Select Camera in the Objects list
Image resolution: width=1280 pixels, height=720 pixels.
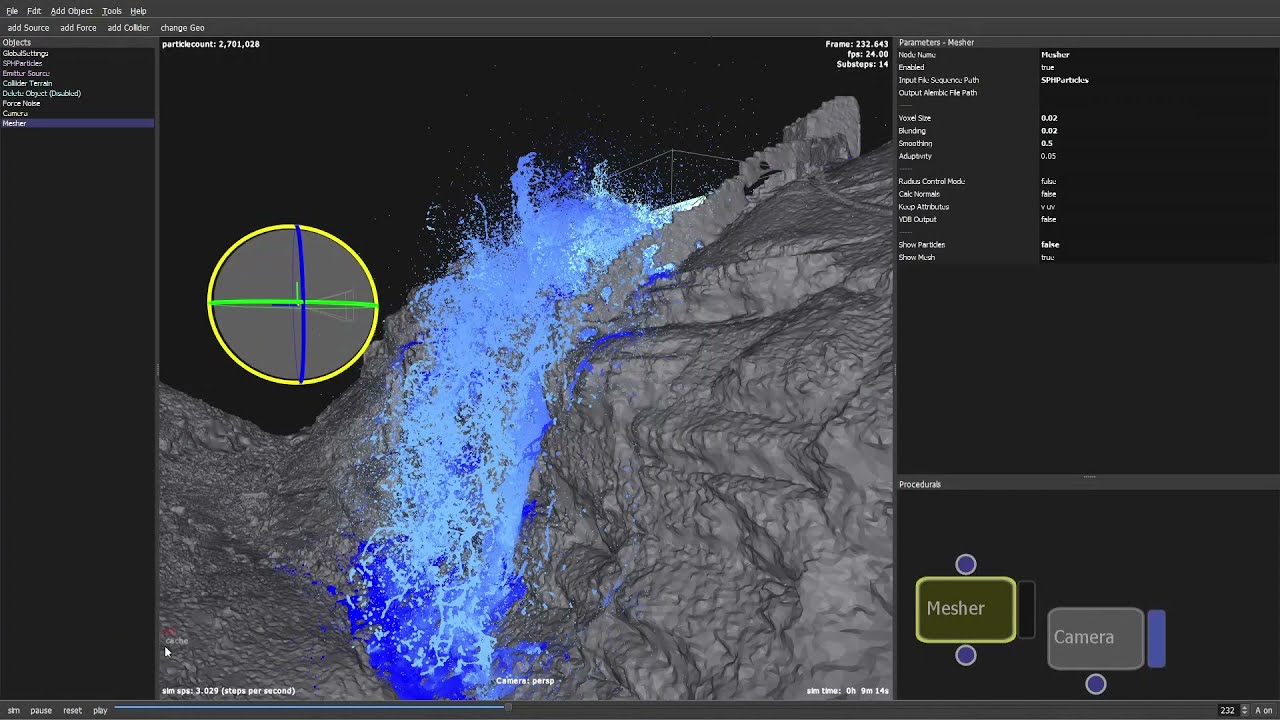[x=77, y=113]
